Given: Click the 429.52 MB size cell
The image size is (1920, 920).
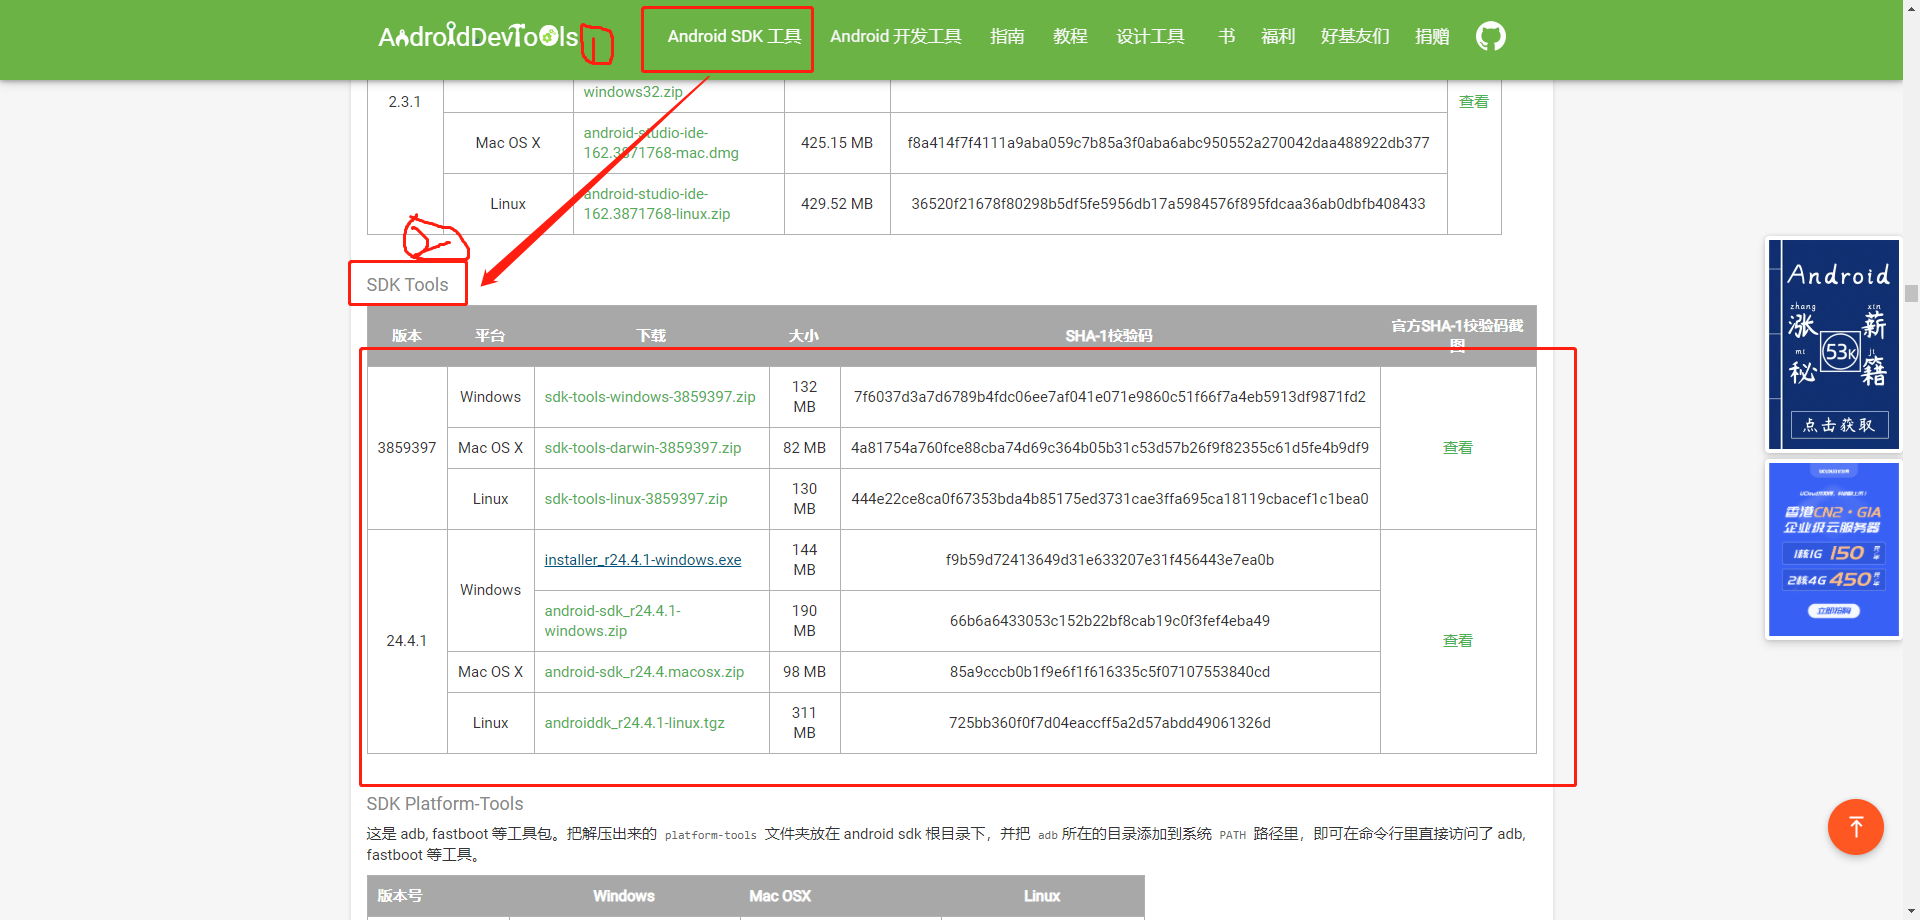Looking at the screenshot, I should 837,204.
